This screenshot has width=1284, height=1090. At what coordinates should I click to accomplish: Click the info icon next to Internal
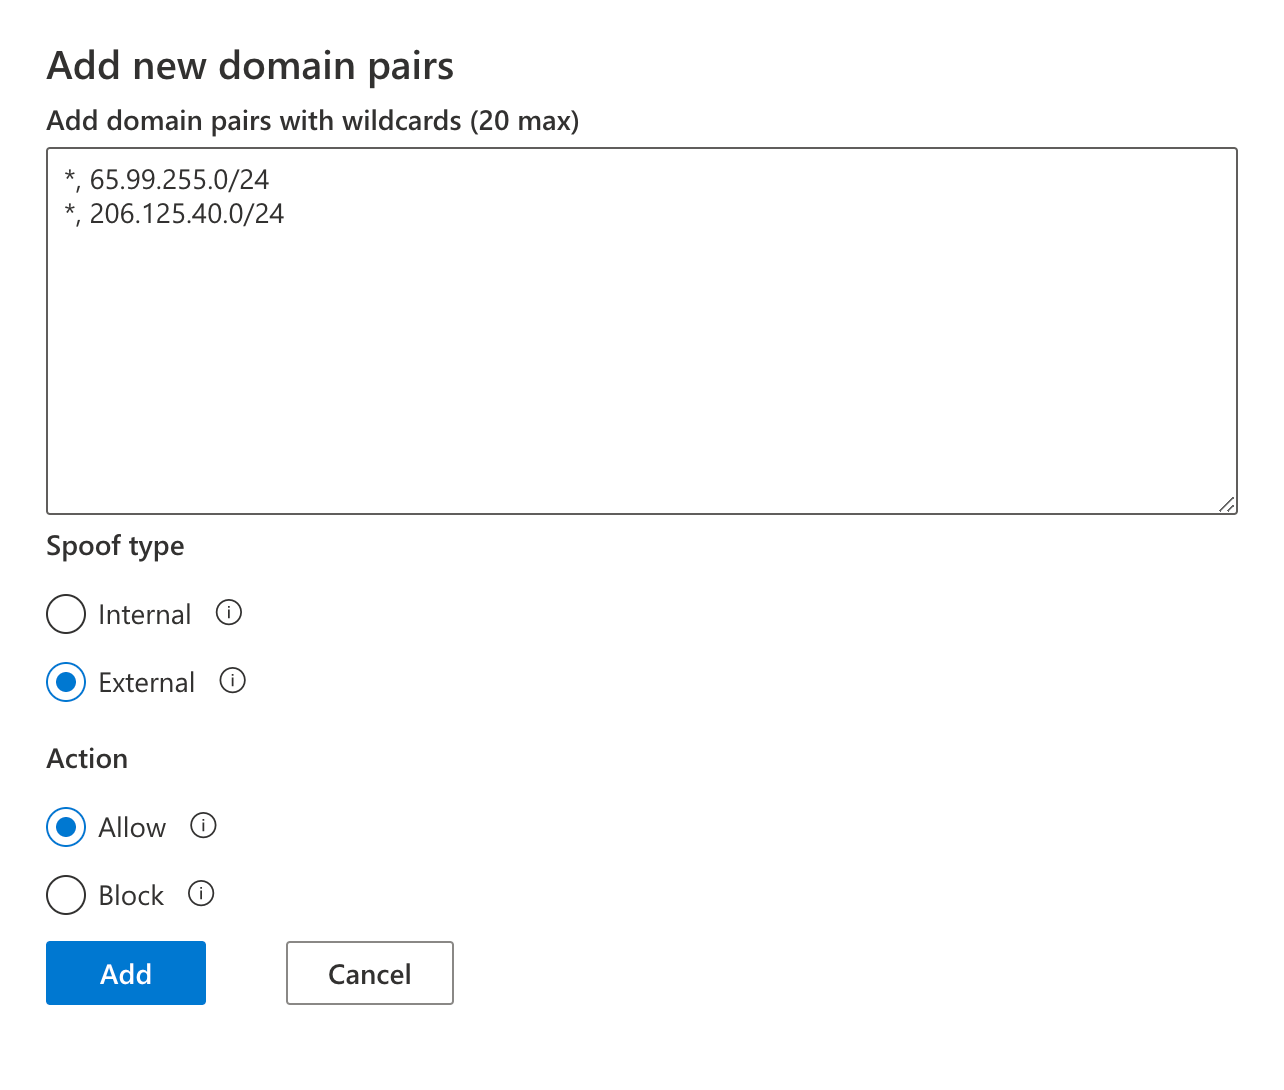(228, 613)
